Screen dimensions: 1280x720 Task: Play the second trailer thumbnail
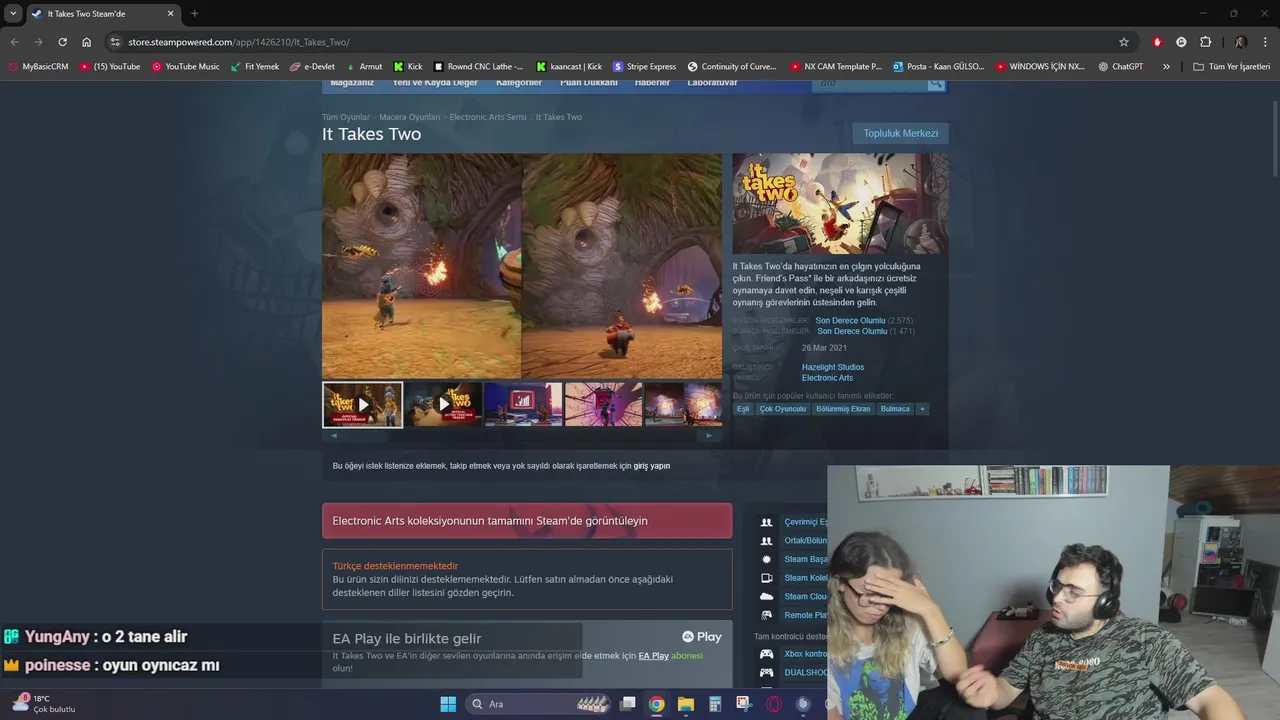click(444, 405)
